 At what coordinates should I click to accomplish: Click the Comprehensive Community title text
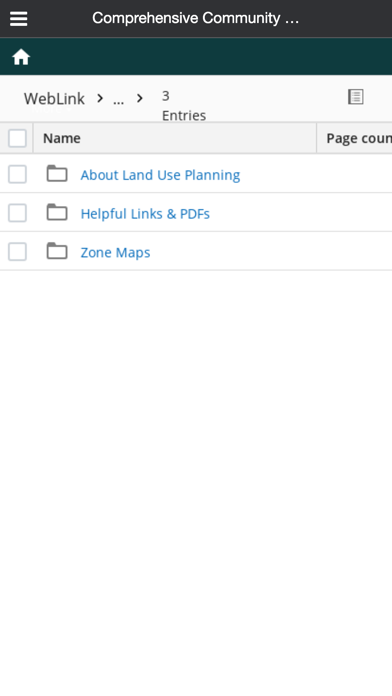195,18
